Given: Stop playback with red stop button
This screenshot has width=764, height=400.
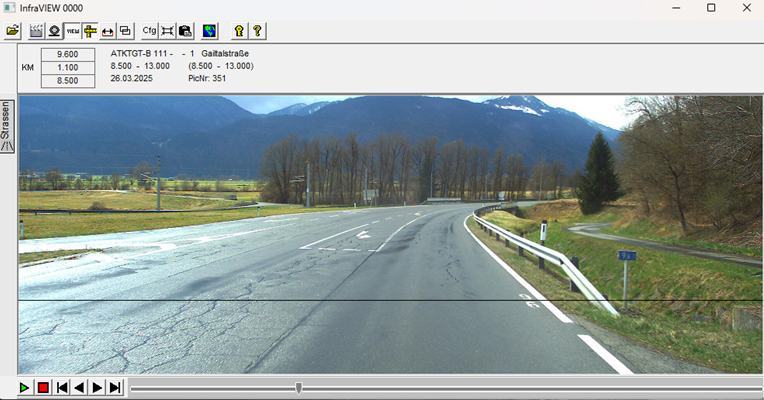Looking at the screenshot, I should point(43,388).
